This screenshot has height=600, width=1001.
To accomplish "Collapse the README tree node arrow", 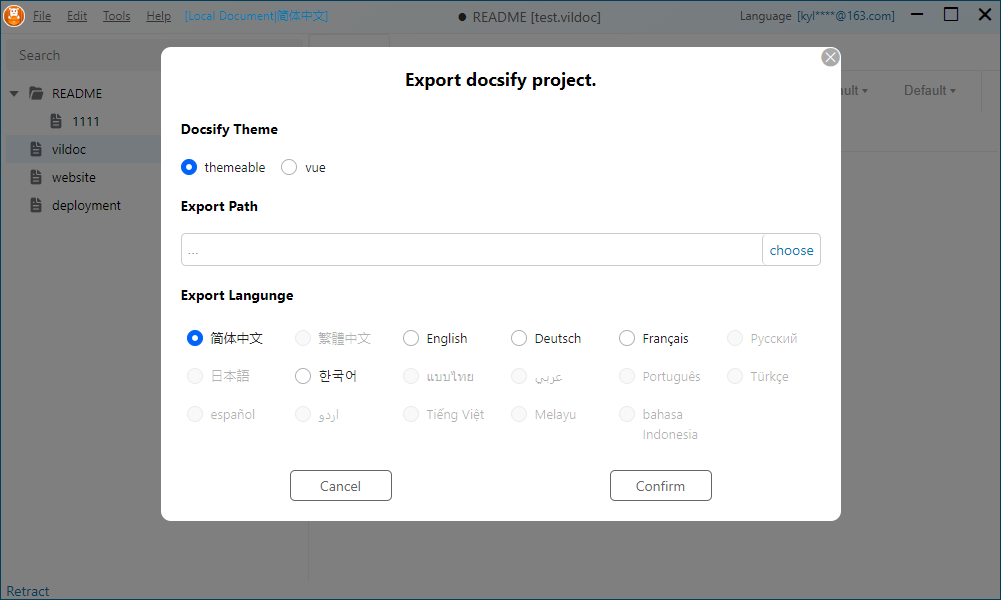I will coord(14,93).
